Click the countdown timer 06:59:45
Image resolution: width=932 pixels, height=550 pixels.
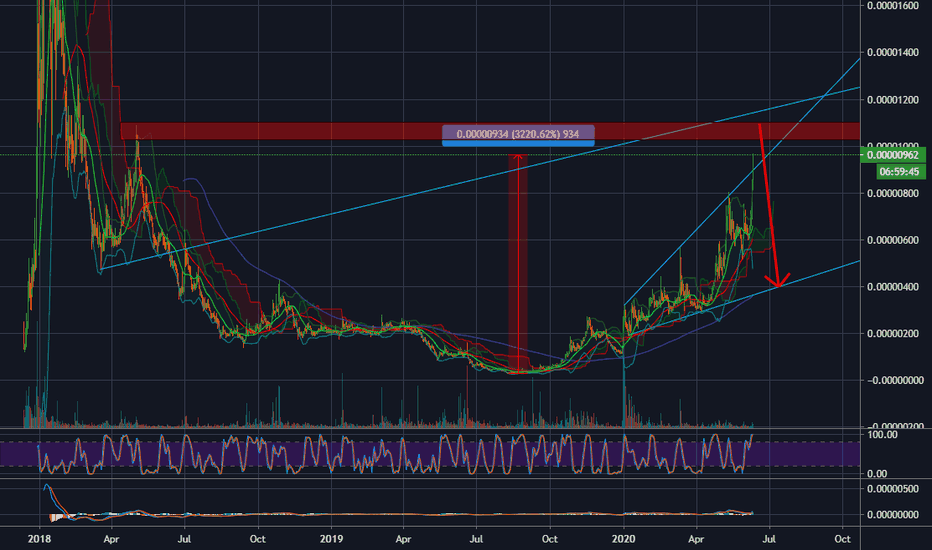(x=899, y=172)
